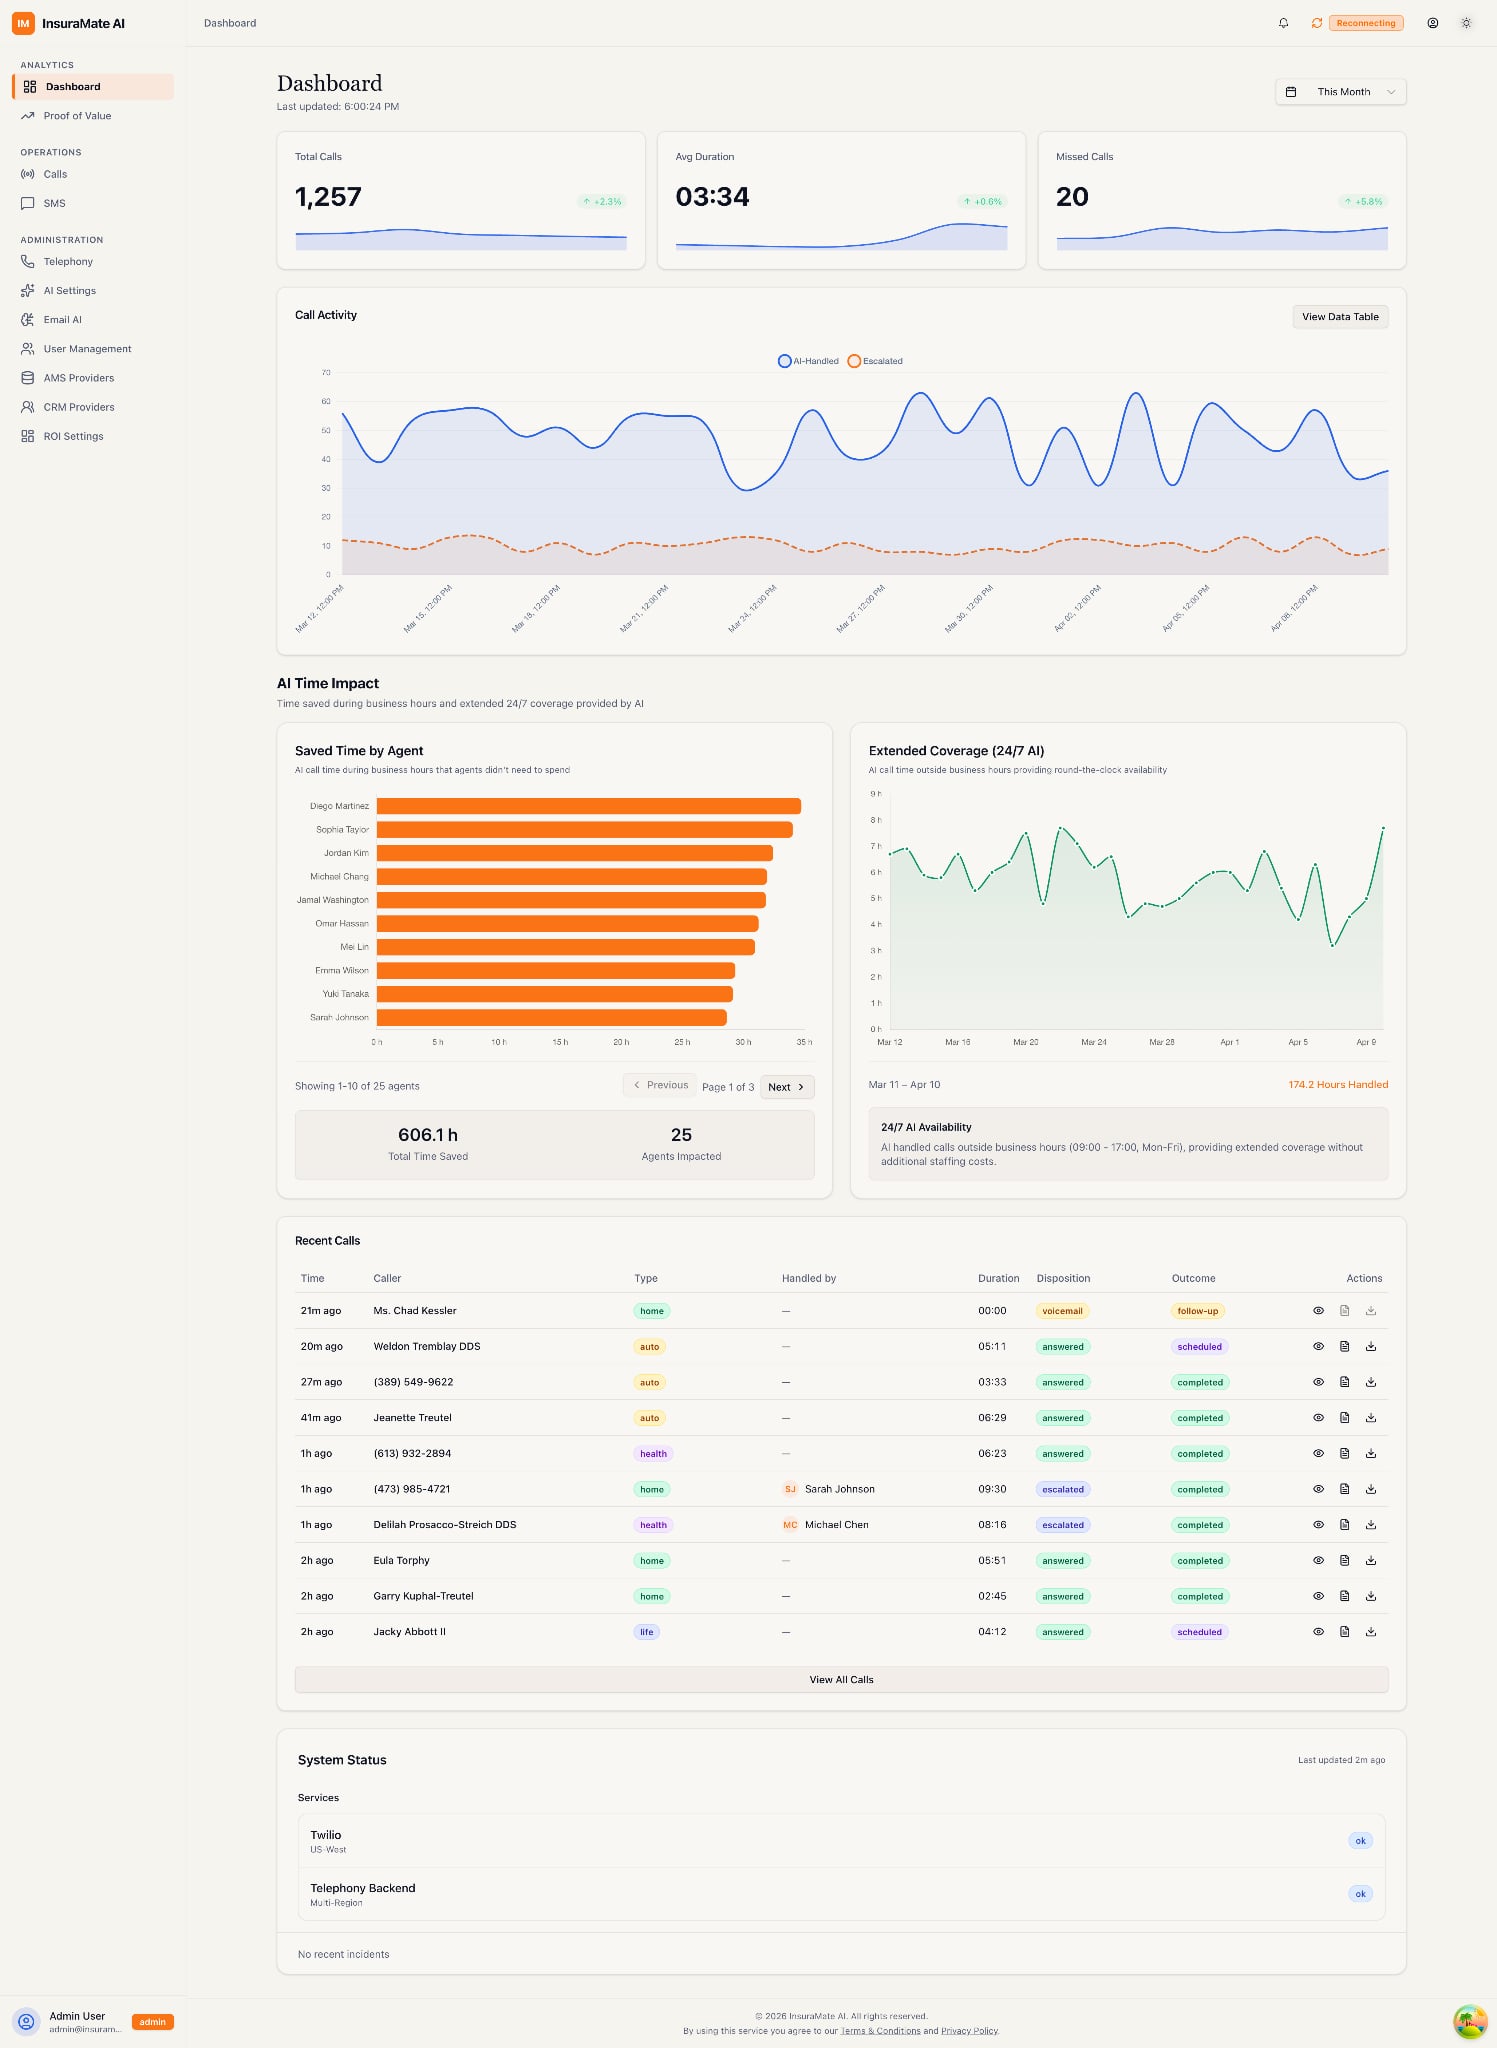Viewport: 1497px width, 2048px height.
Task: Open transcript for (473) 985-4721 call
Action: click(x=1345, y=1489)
